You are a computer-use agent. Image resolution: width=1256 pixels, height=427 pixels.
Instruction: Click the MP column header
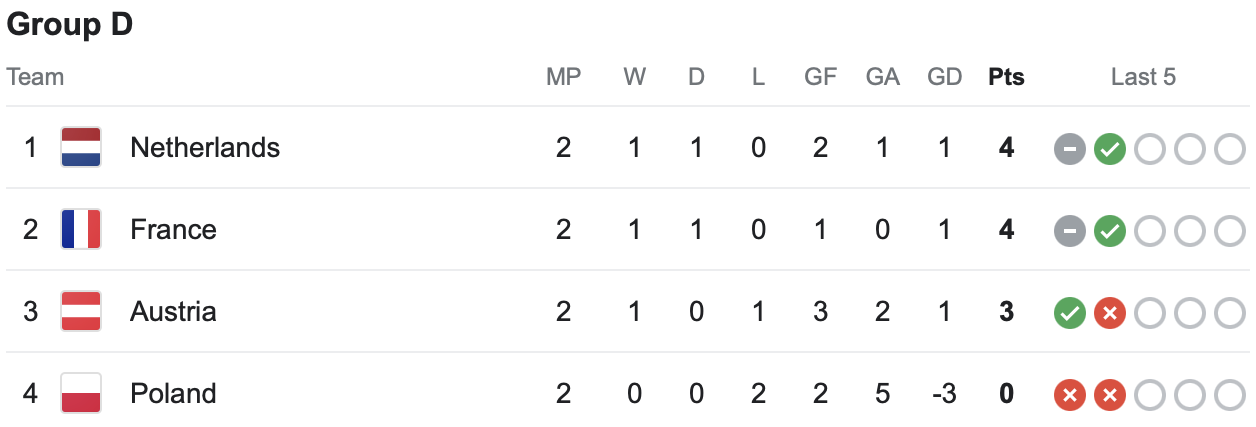point(564,77)
